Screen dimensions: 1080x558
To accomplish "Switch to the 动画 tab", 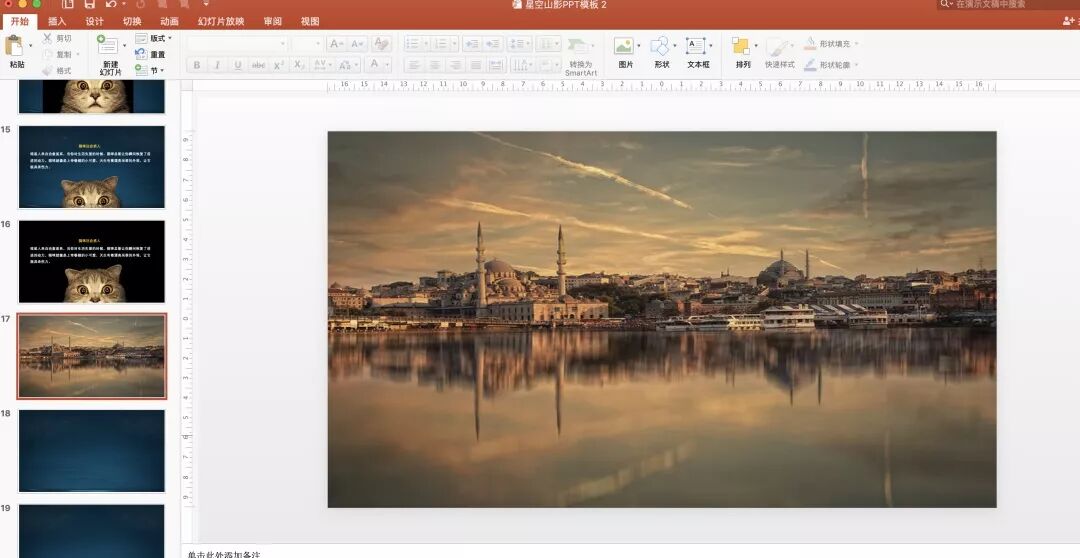I will click(x=169, y=21).
